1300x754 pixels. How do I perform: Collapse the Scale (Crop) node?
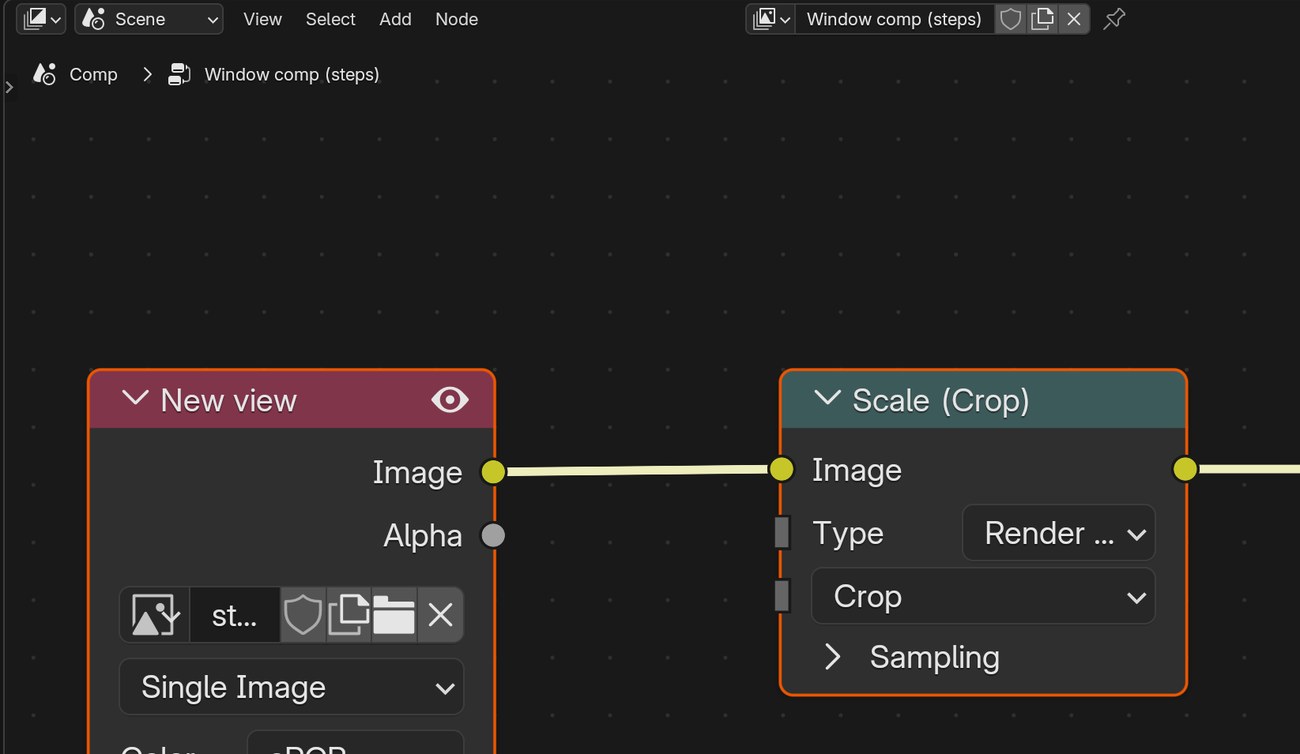(x=827, y=398)
